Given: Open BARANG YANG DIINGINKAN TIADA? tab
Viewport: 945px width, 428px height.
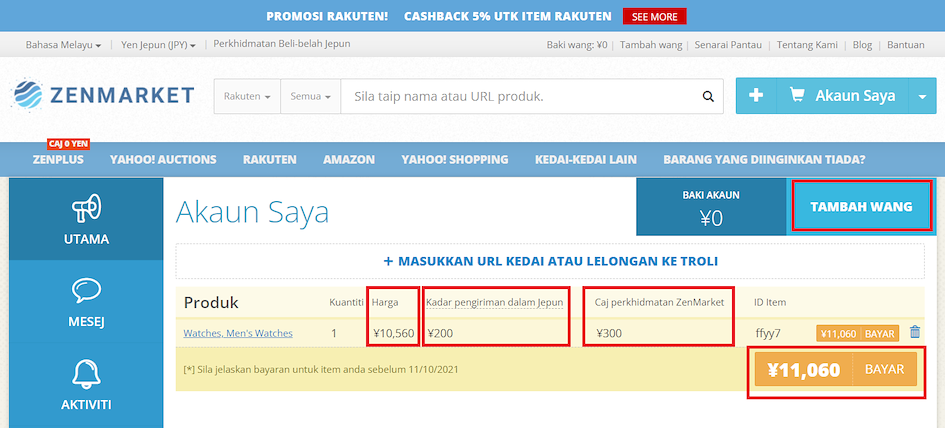Looking at the screenshot, I should (x=764, y=160).
